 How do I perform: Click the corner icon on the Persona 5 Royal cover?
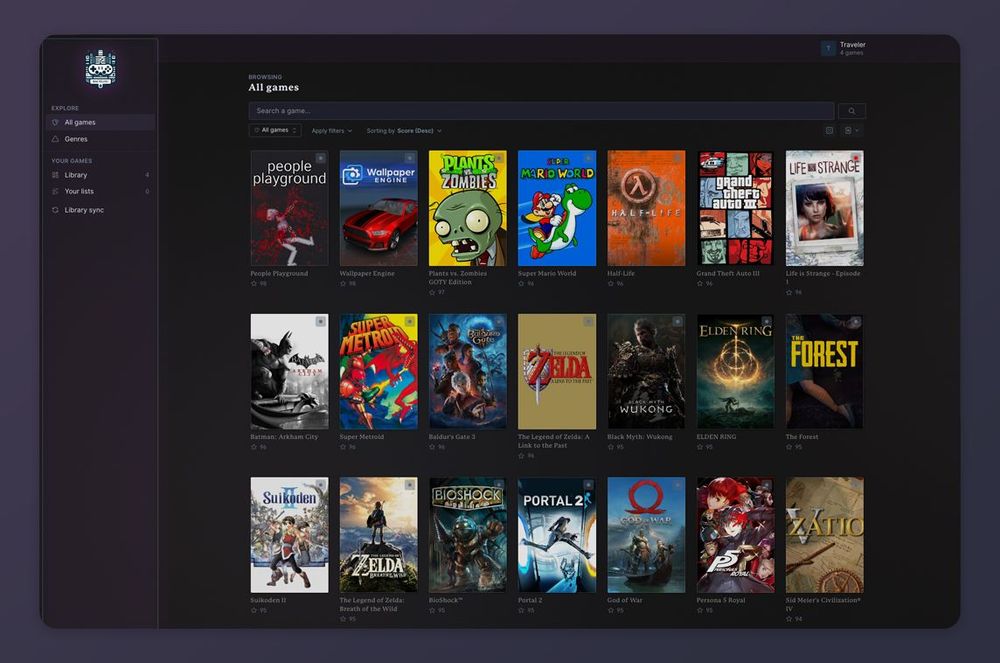coord(767,485)
